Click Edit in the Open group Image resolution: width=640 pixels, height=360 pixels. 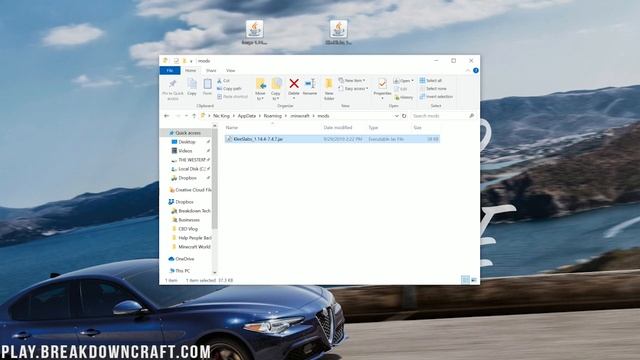click(400, 89)
